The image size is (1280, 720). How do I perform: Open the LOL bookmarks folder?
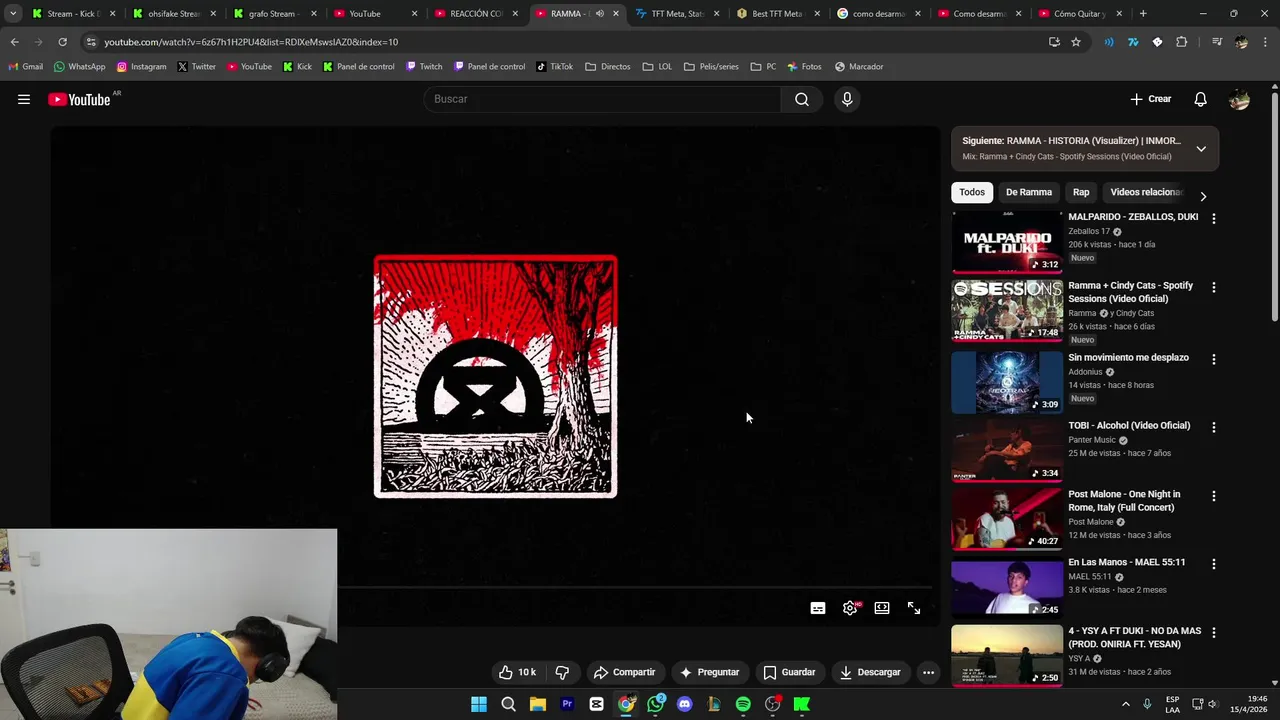657,67
